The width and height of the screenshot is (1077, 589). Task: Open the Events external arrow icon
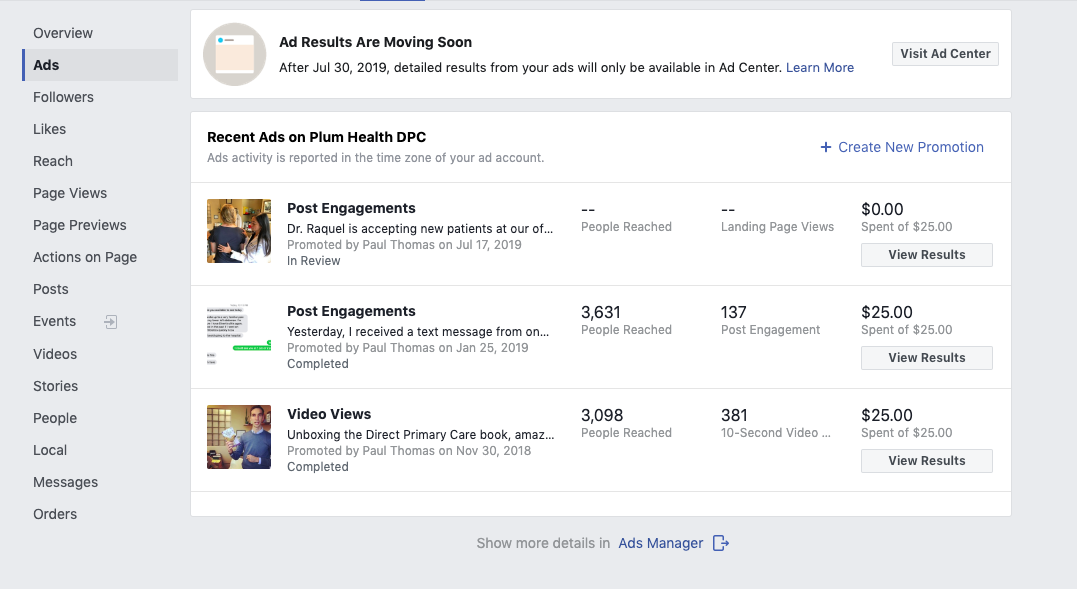click(111, 322)
